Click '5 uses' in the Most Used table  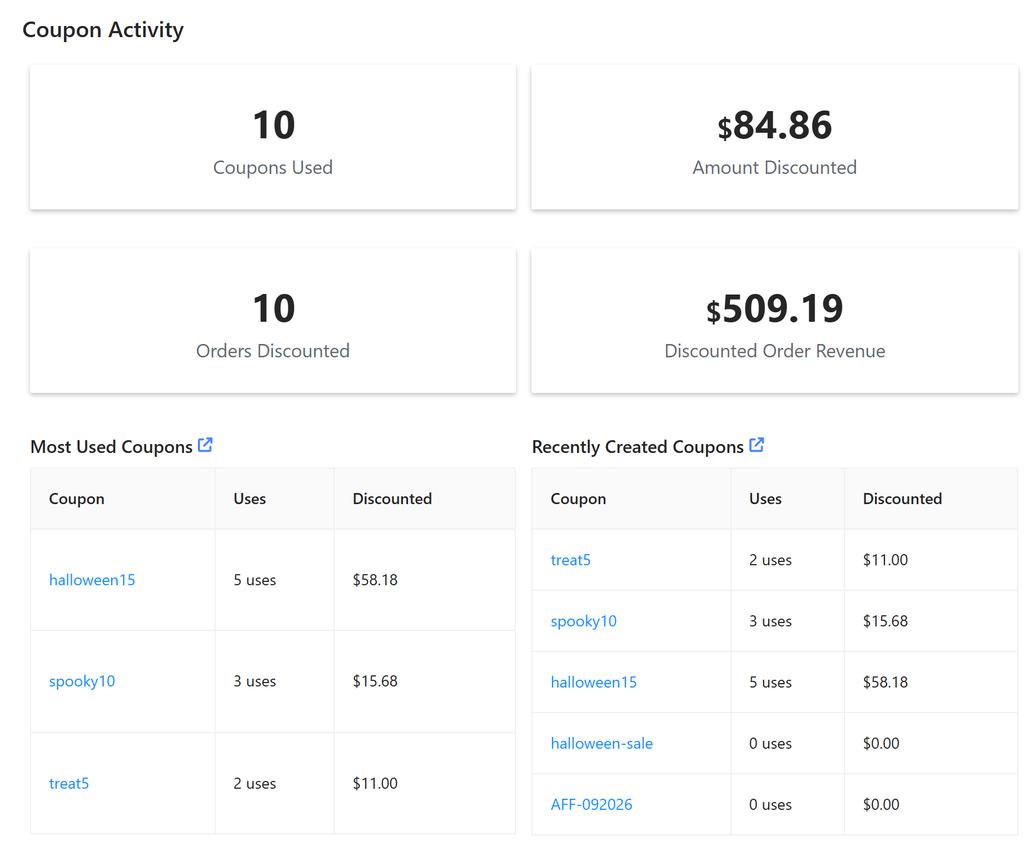pyautogui.click(x=255, y=580)
